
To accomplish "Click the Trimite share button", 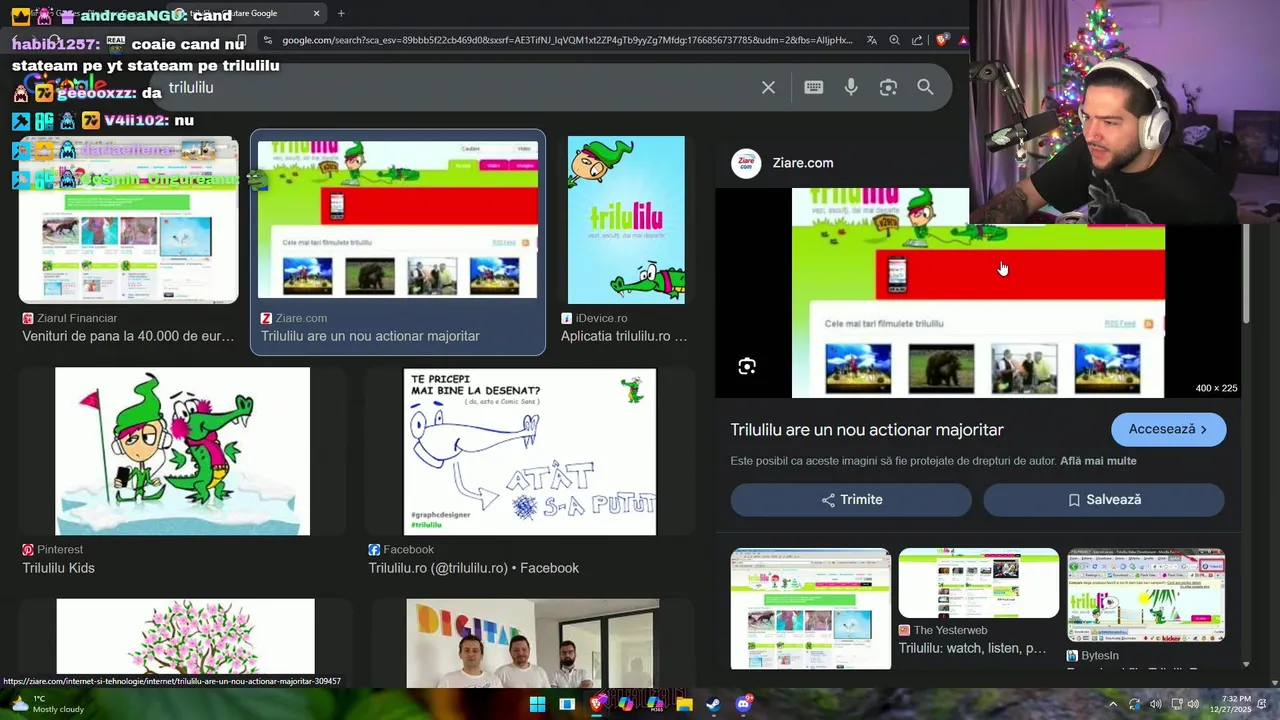I will point(851,500).
